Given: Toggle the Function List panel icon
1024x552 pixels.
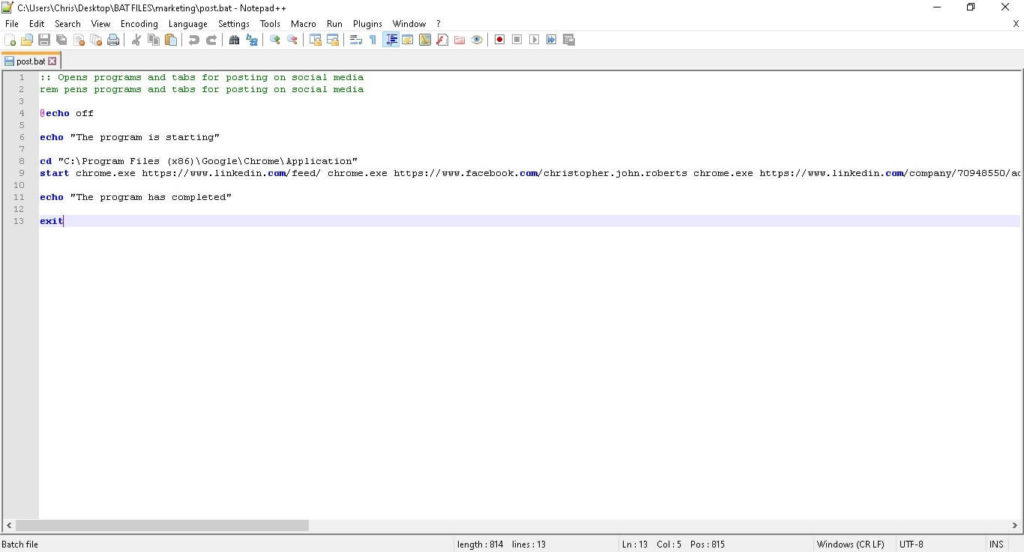Looking at the screenshot, I should coord(442,40).
